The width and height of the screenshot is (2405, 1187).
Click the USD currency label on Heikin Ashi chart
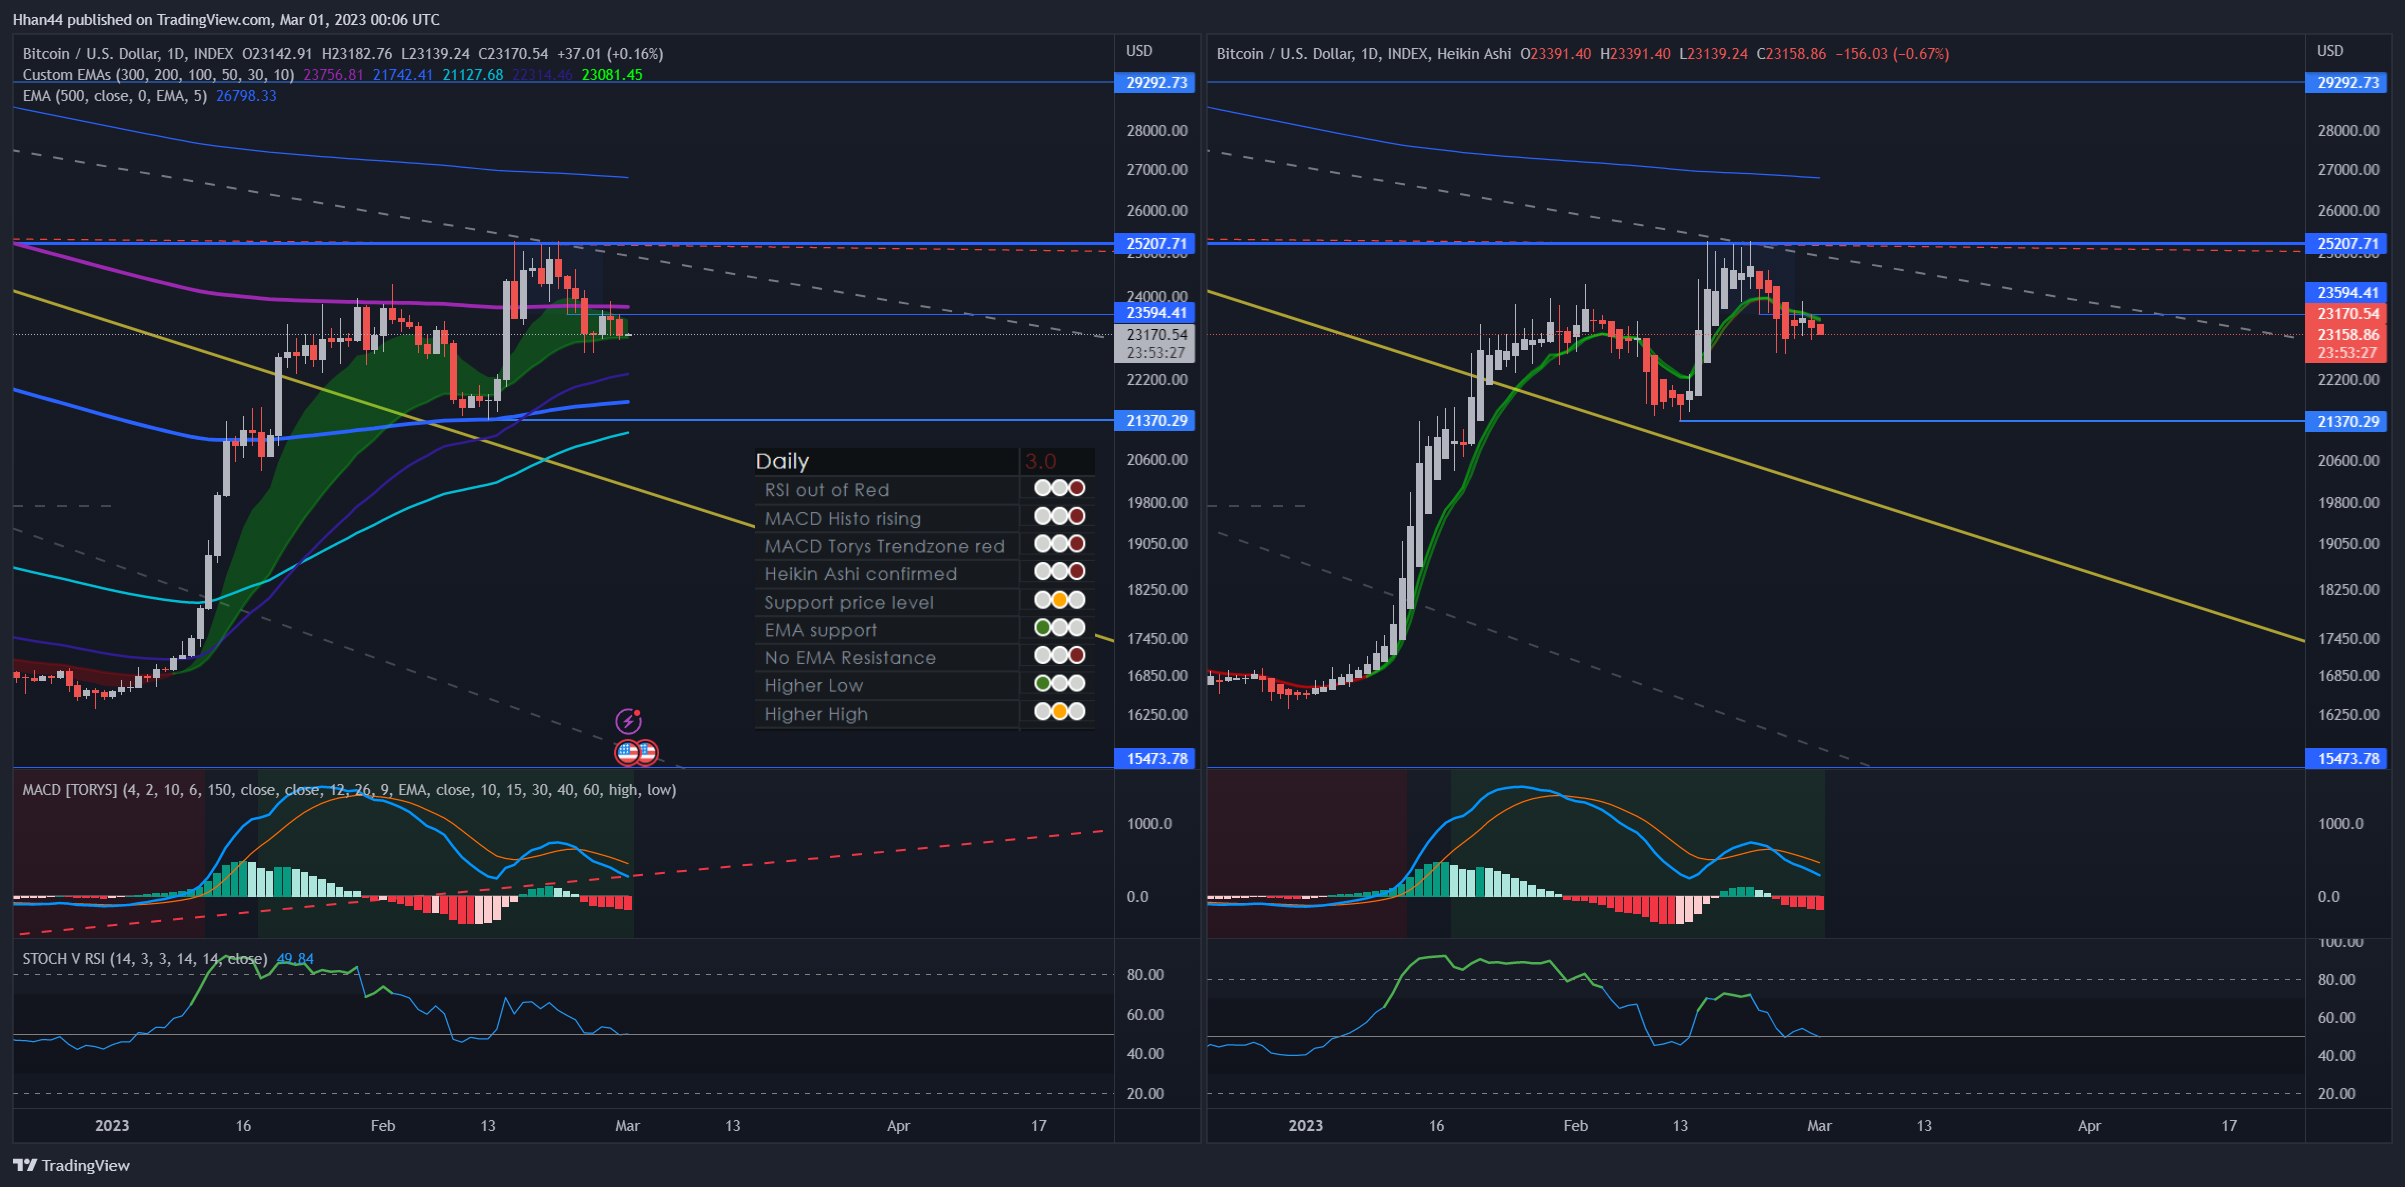(2330, 51)
